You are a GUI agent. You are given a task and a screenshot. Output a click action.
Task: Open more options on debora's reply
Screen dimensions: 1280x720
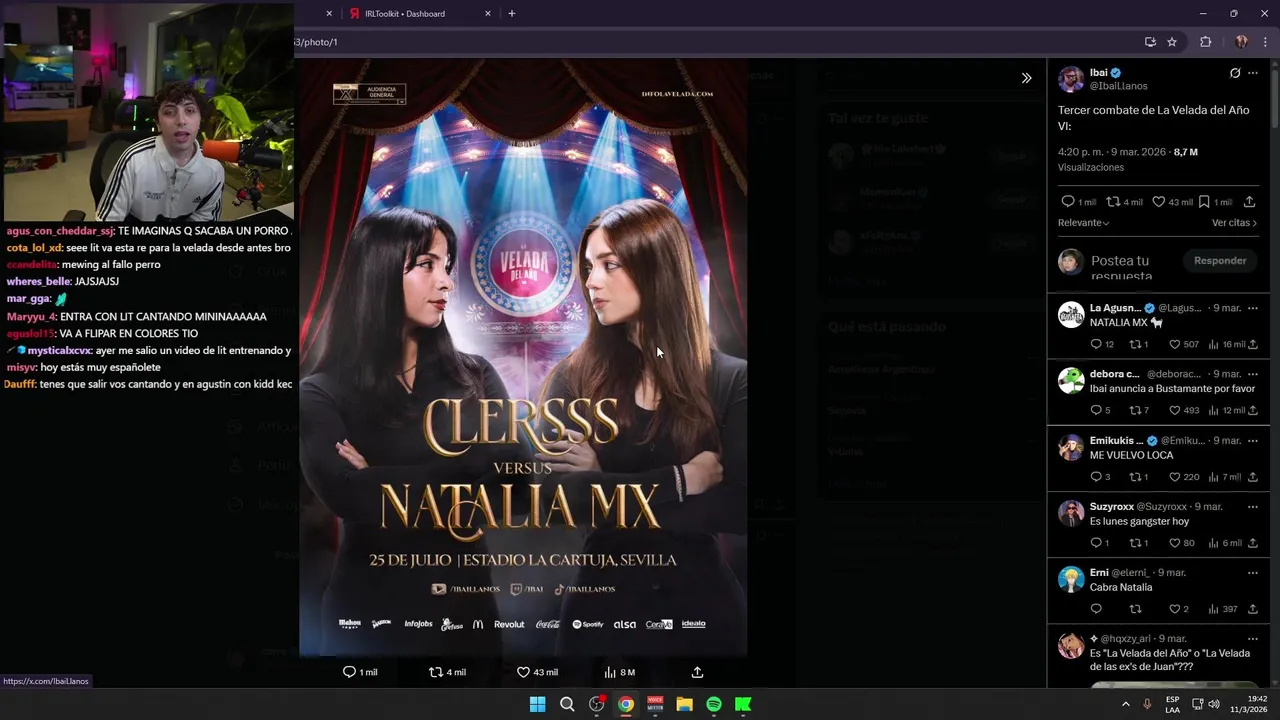(x=1253, y=374)
